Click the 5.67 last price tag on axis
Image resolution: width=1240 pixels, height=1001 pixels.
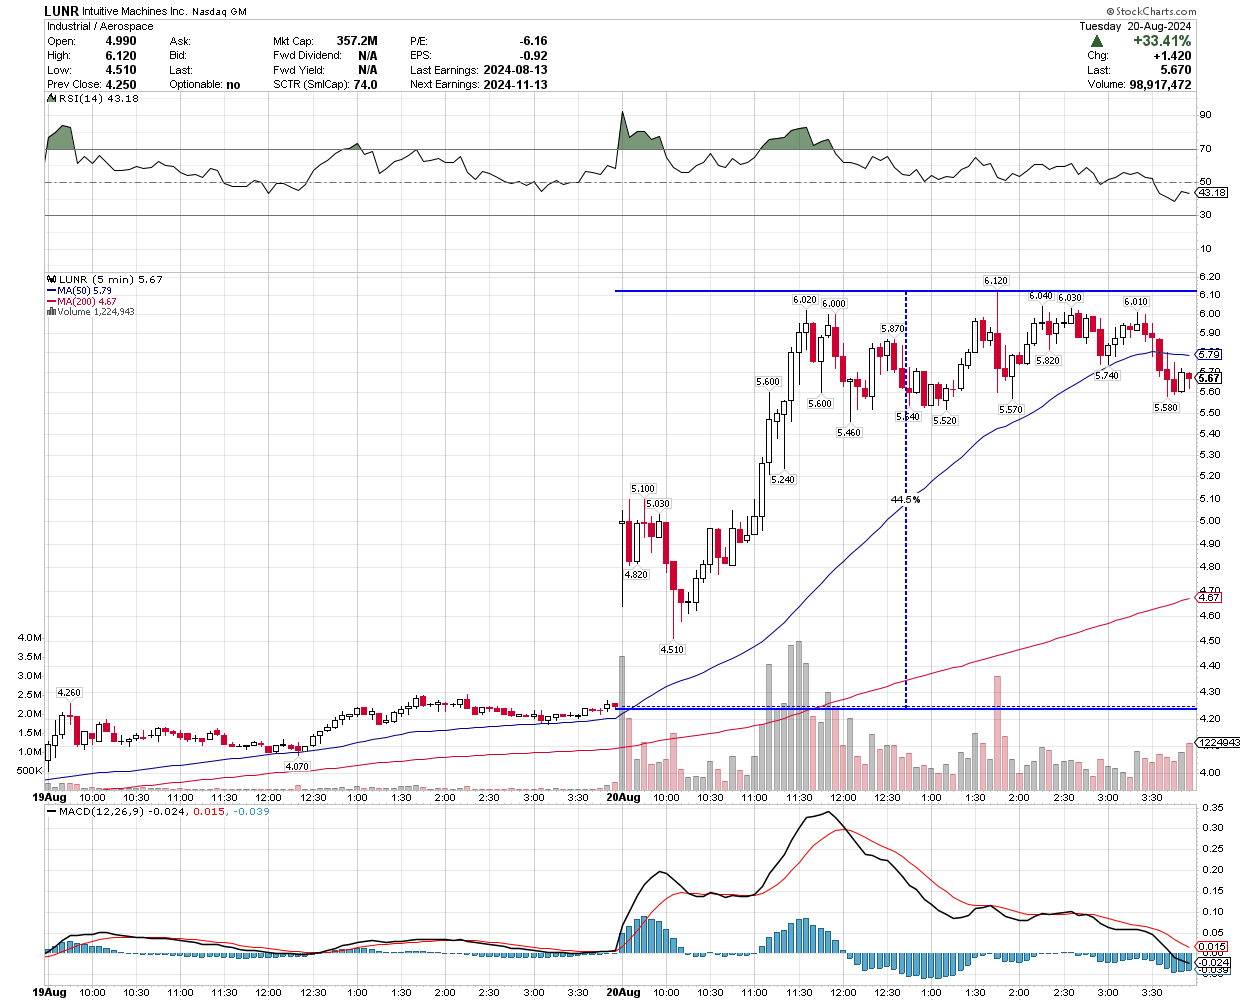point(1209,378)
